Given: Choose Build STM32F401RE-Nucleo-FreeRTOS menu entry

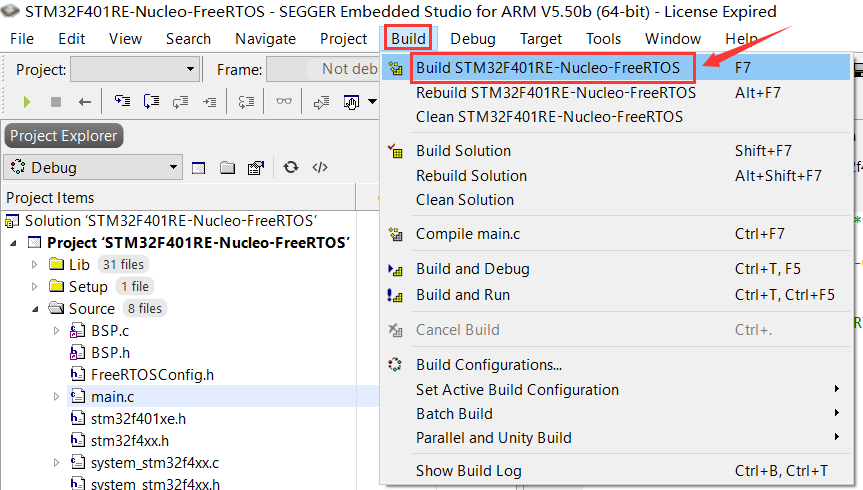Looking at the screenshot, I should tap(616, 68).
